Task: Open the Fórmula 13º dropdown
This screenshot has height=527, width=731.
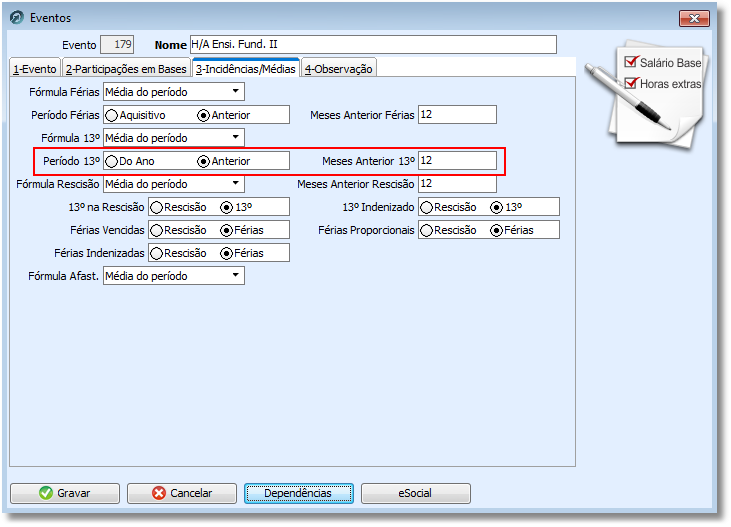Action: click(x=236, y=138)
